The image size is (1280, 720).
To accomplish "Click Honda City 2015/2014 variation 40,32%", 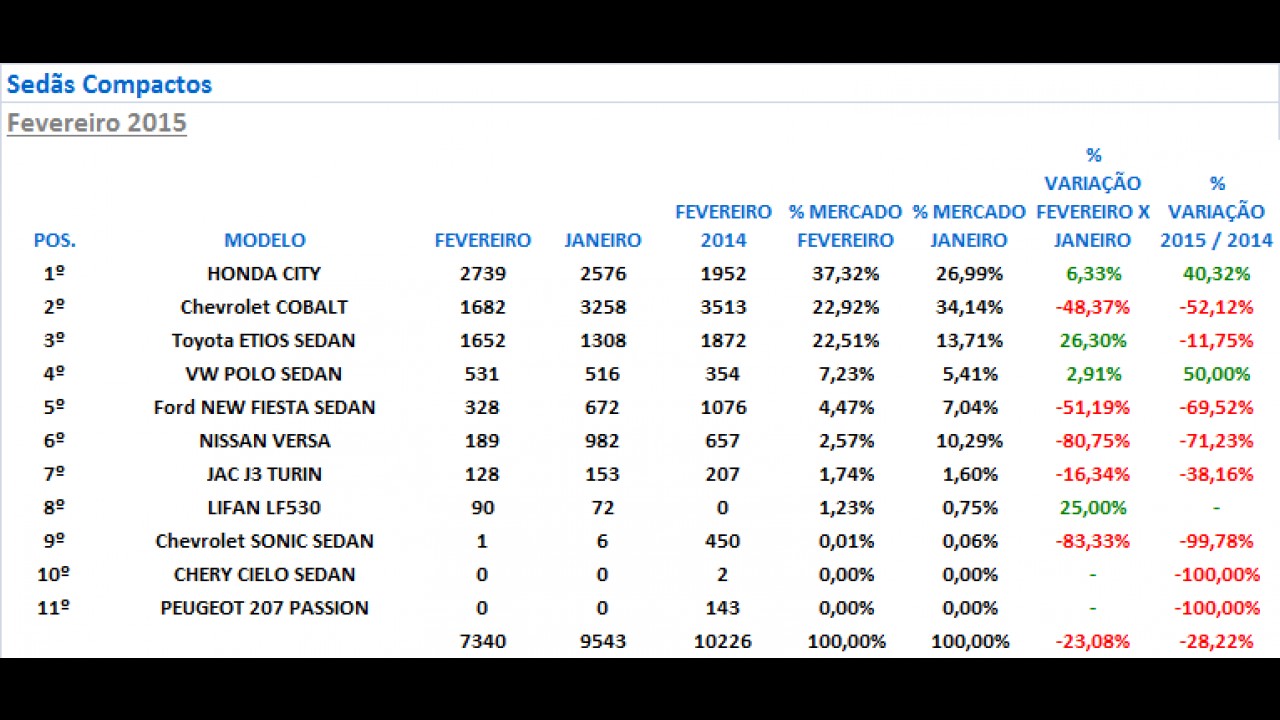I will (x=1216, y=274).
